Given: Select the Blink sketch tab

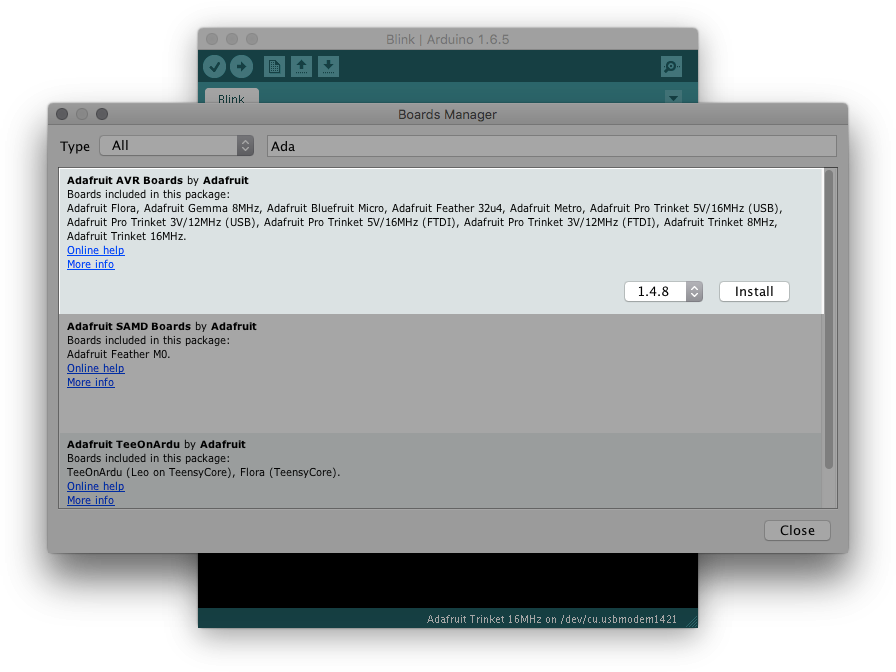Looking at the screenshot, I should pyautogui.click(x=231, y=97).
